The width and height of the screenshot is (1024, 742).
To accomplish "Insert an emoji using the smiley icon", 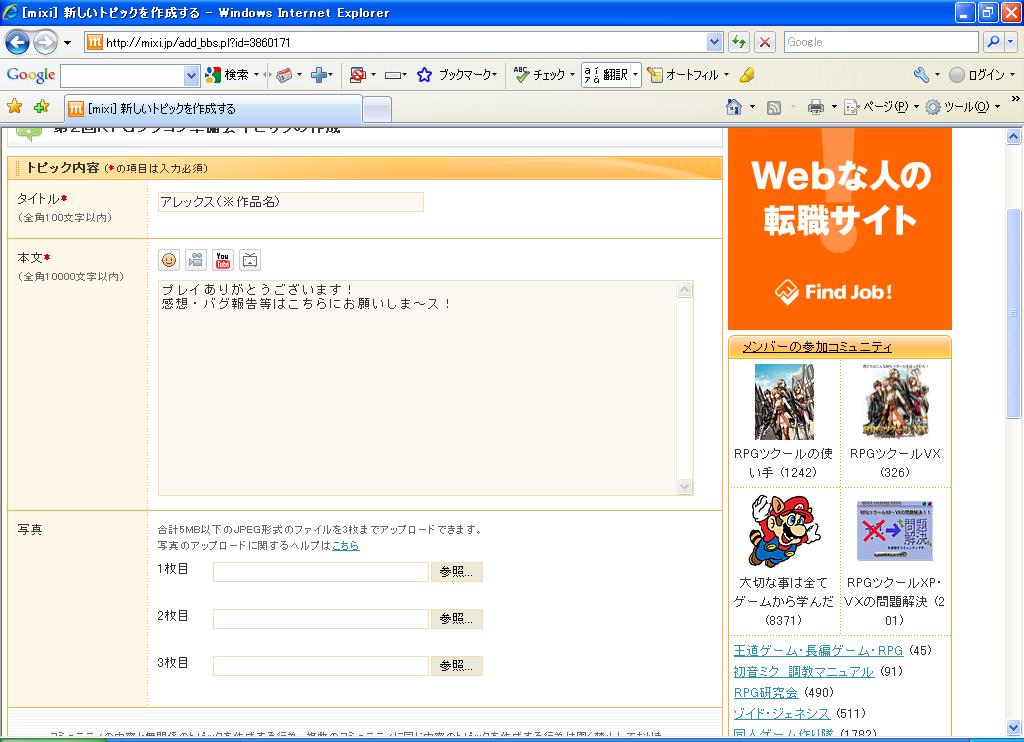I will tap(169, 260).
